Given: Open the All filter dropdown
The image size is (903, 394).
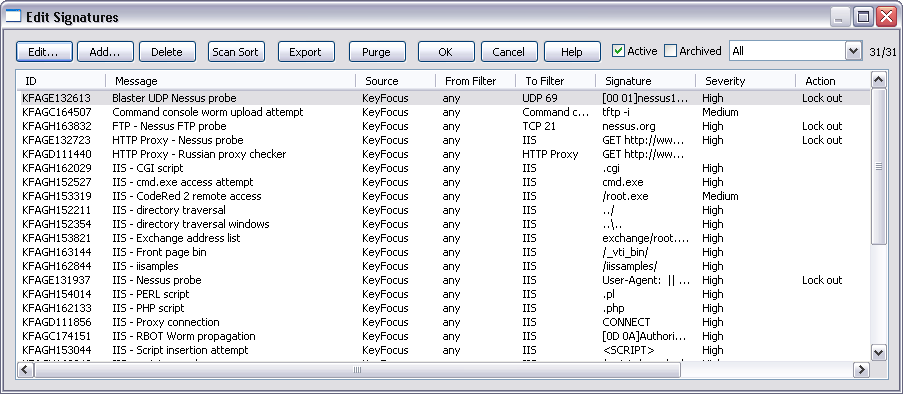Looking at the screenshot, I should click(x=853, y=51).
